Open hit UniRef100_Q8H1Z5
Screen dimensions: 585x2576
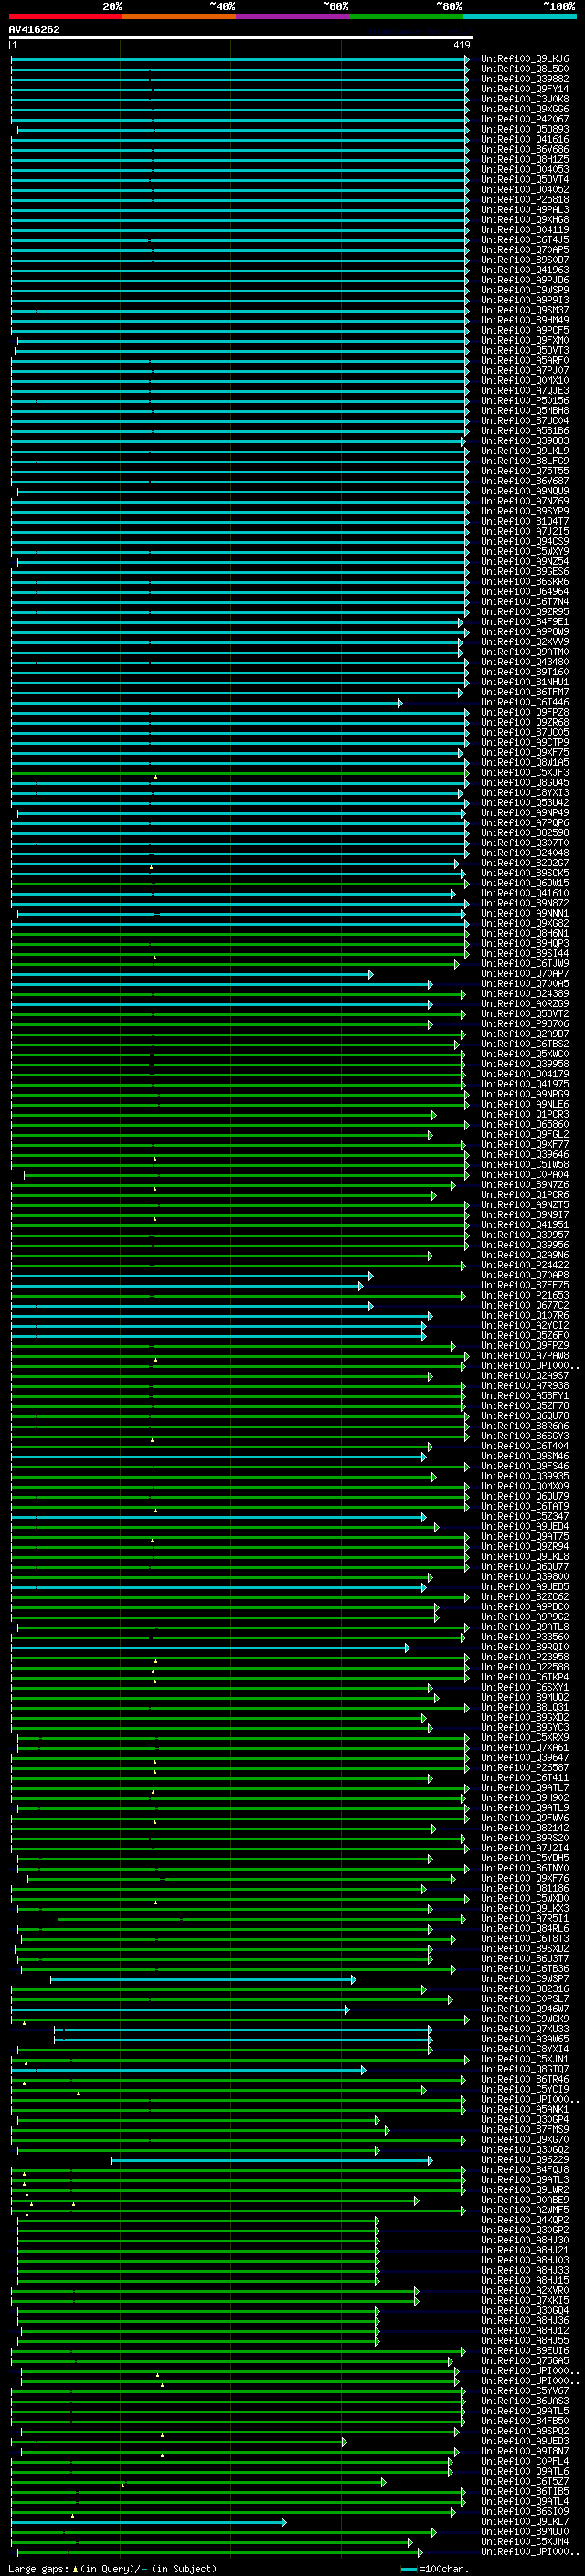[525, 160]
